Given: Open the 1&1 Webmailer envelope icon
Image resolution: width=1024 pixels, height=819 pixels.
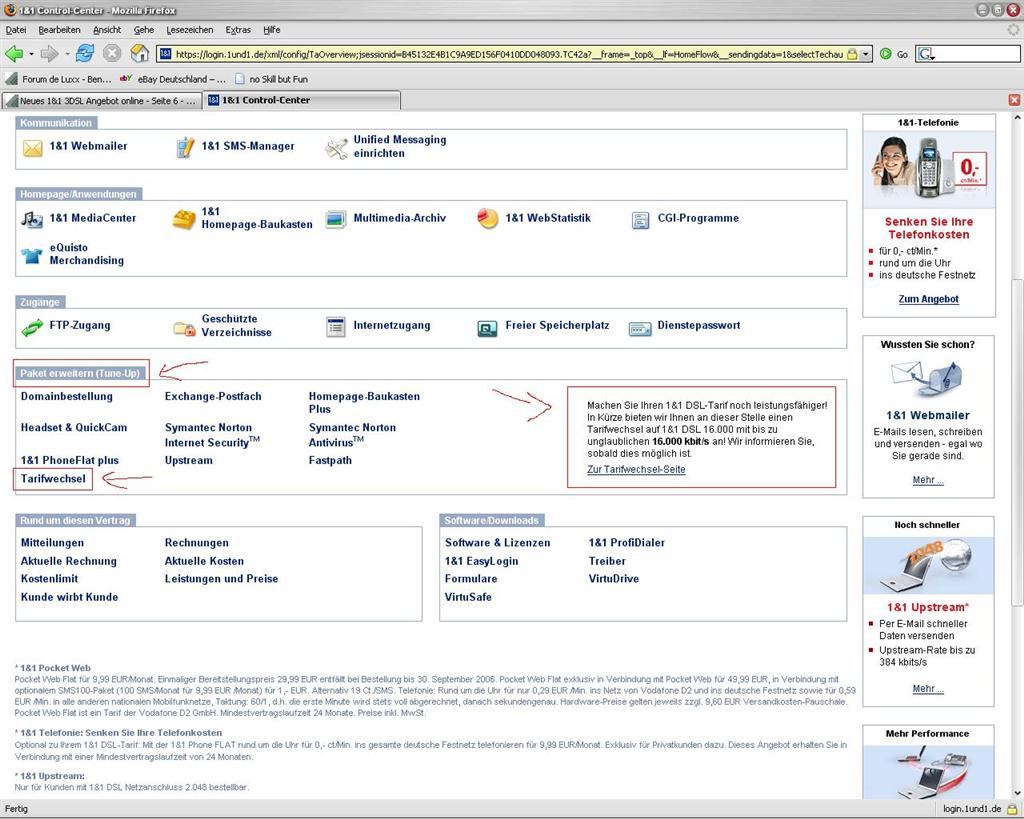Looking at the screenshot, I should pyautogui.click(x=32, y=148).
